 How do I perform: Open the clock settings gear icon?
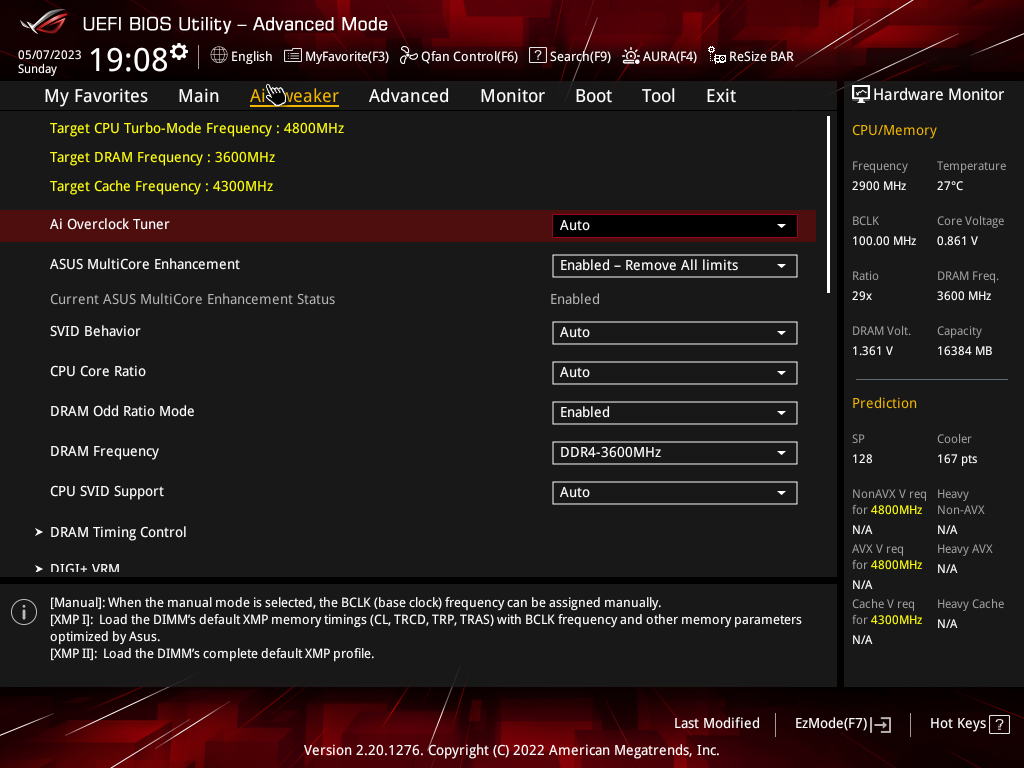(179, 52)
